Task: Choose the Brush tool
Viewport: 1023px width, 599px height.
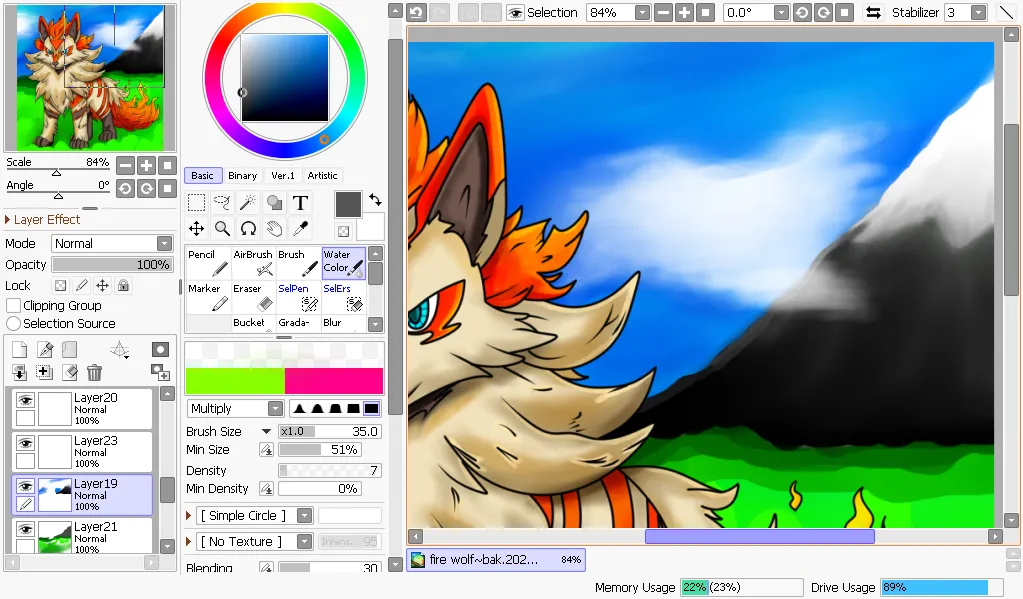Action: 298,263
